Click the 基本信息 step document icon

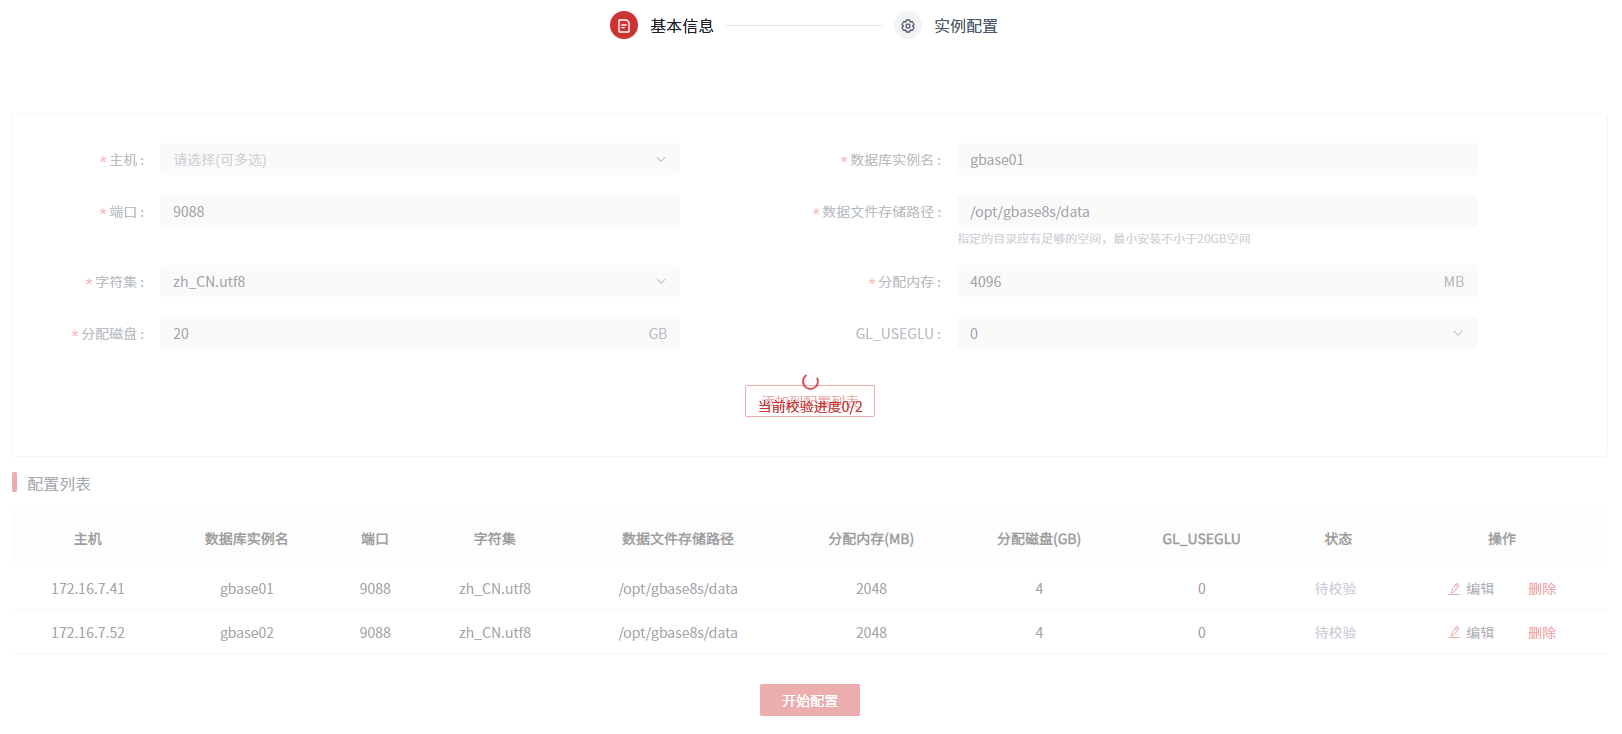point(623,26)
